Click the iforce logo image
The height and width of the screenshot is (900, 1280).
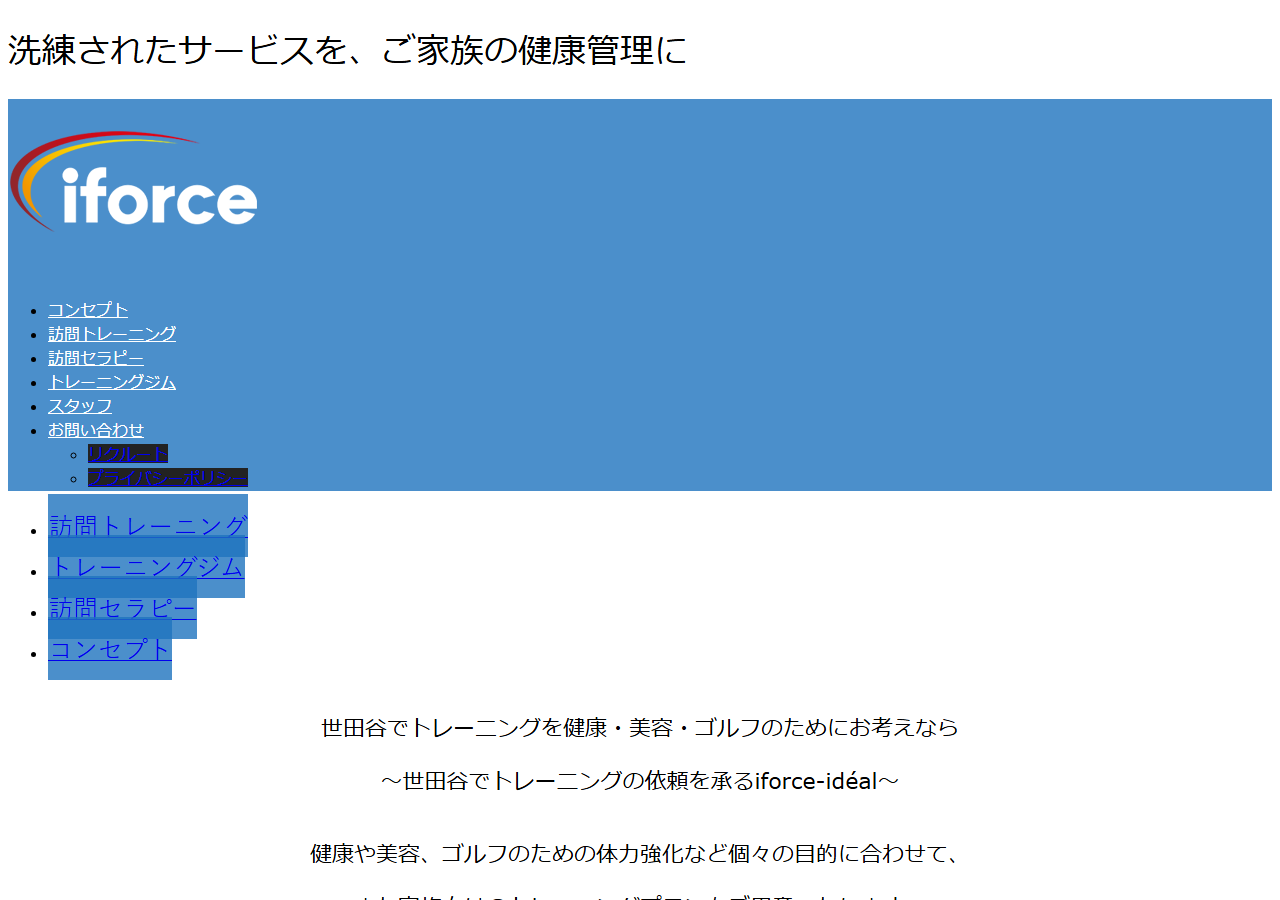pyautogui.click(x=133, y=182)
